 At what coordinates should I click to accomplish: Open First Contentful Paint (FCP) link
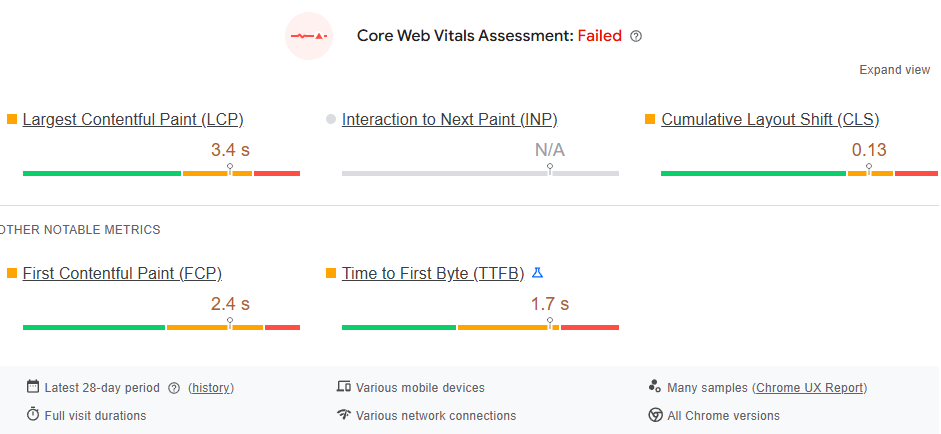[122, 274]
